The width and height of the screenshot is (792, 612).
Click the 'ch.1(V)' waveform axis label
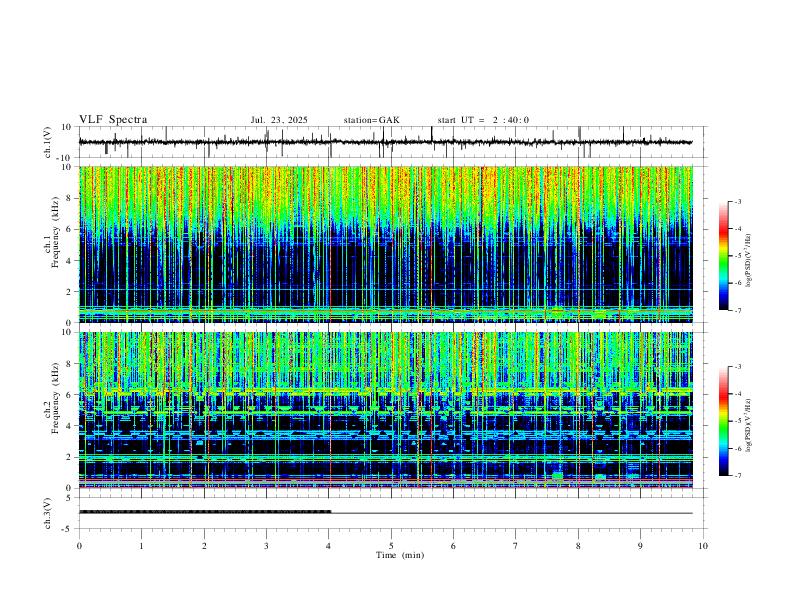tap(48, 142)
